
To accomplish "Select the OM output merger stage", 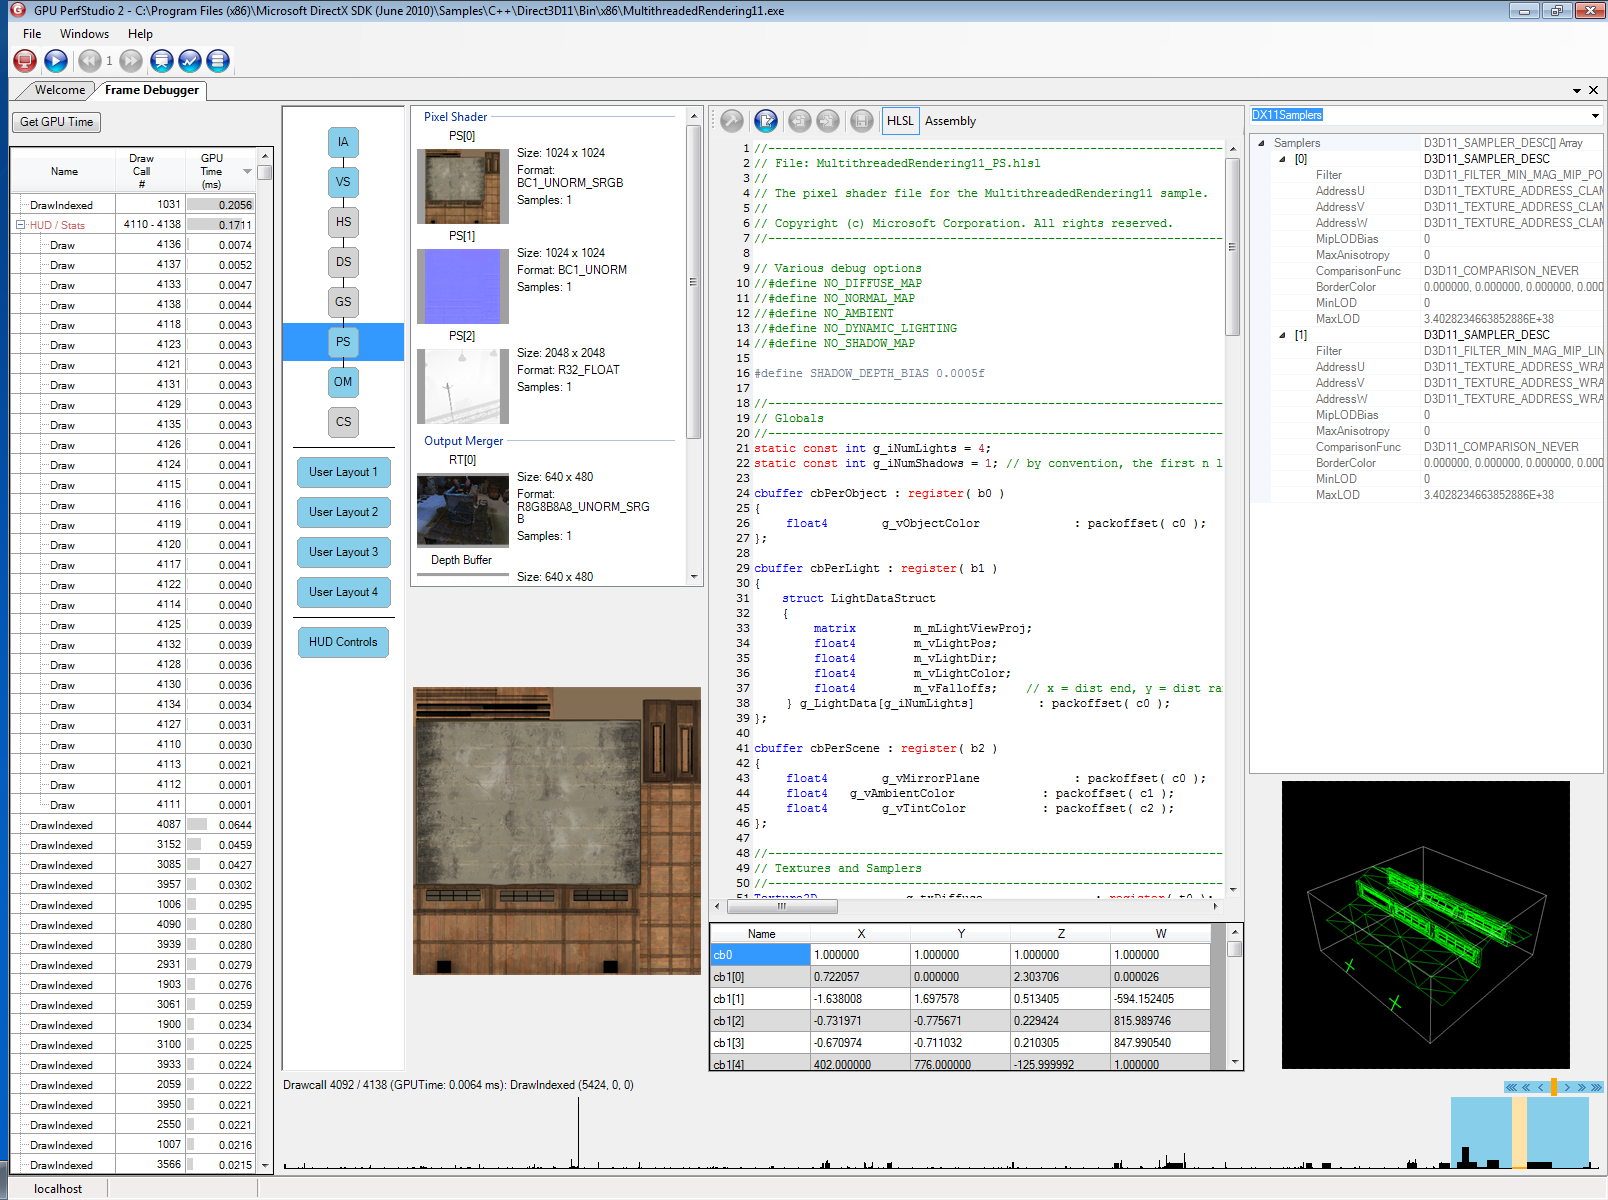I will coord(343,382).
